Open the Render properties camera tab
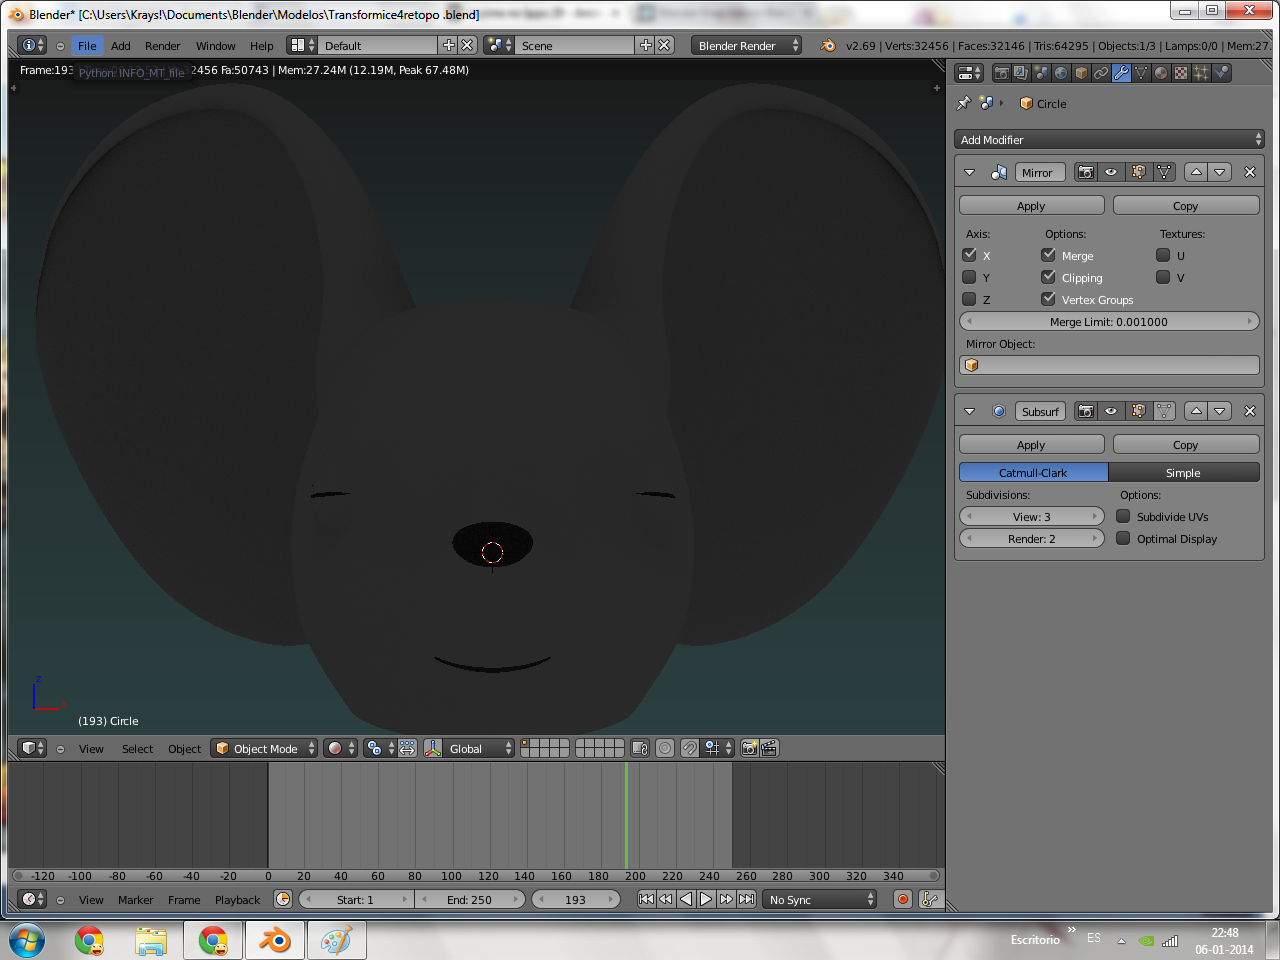Viewport: 1280px width, 960px height. [1001, 73]
